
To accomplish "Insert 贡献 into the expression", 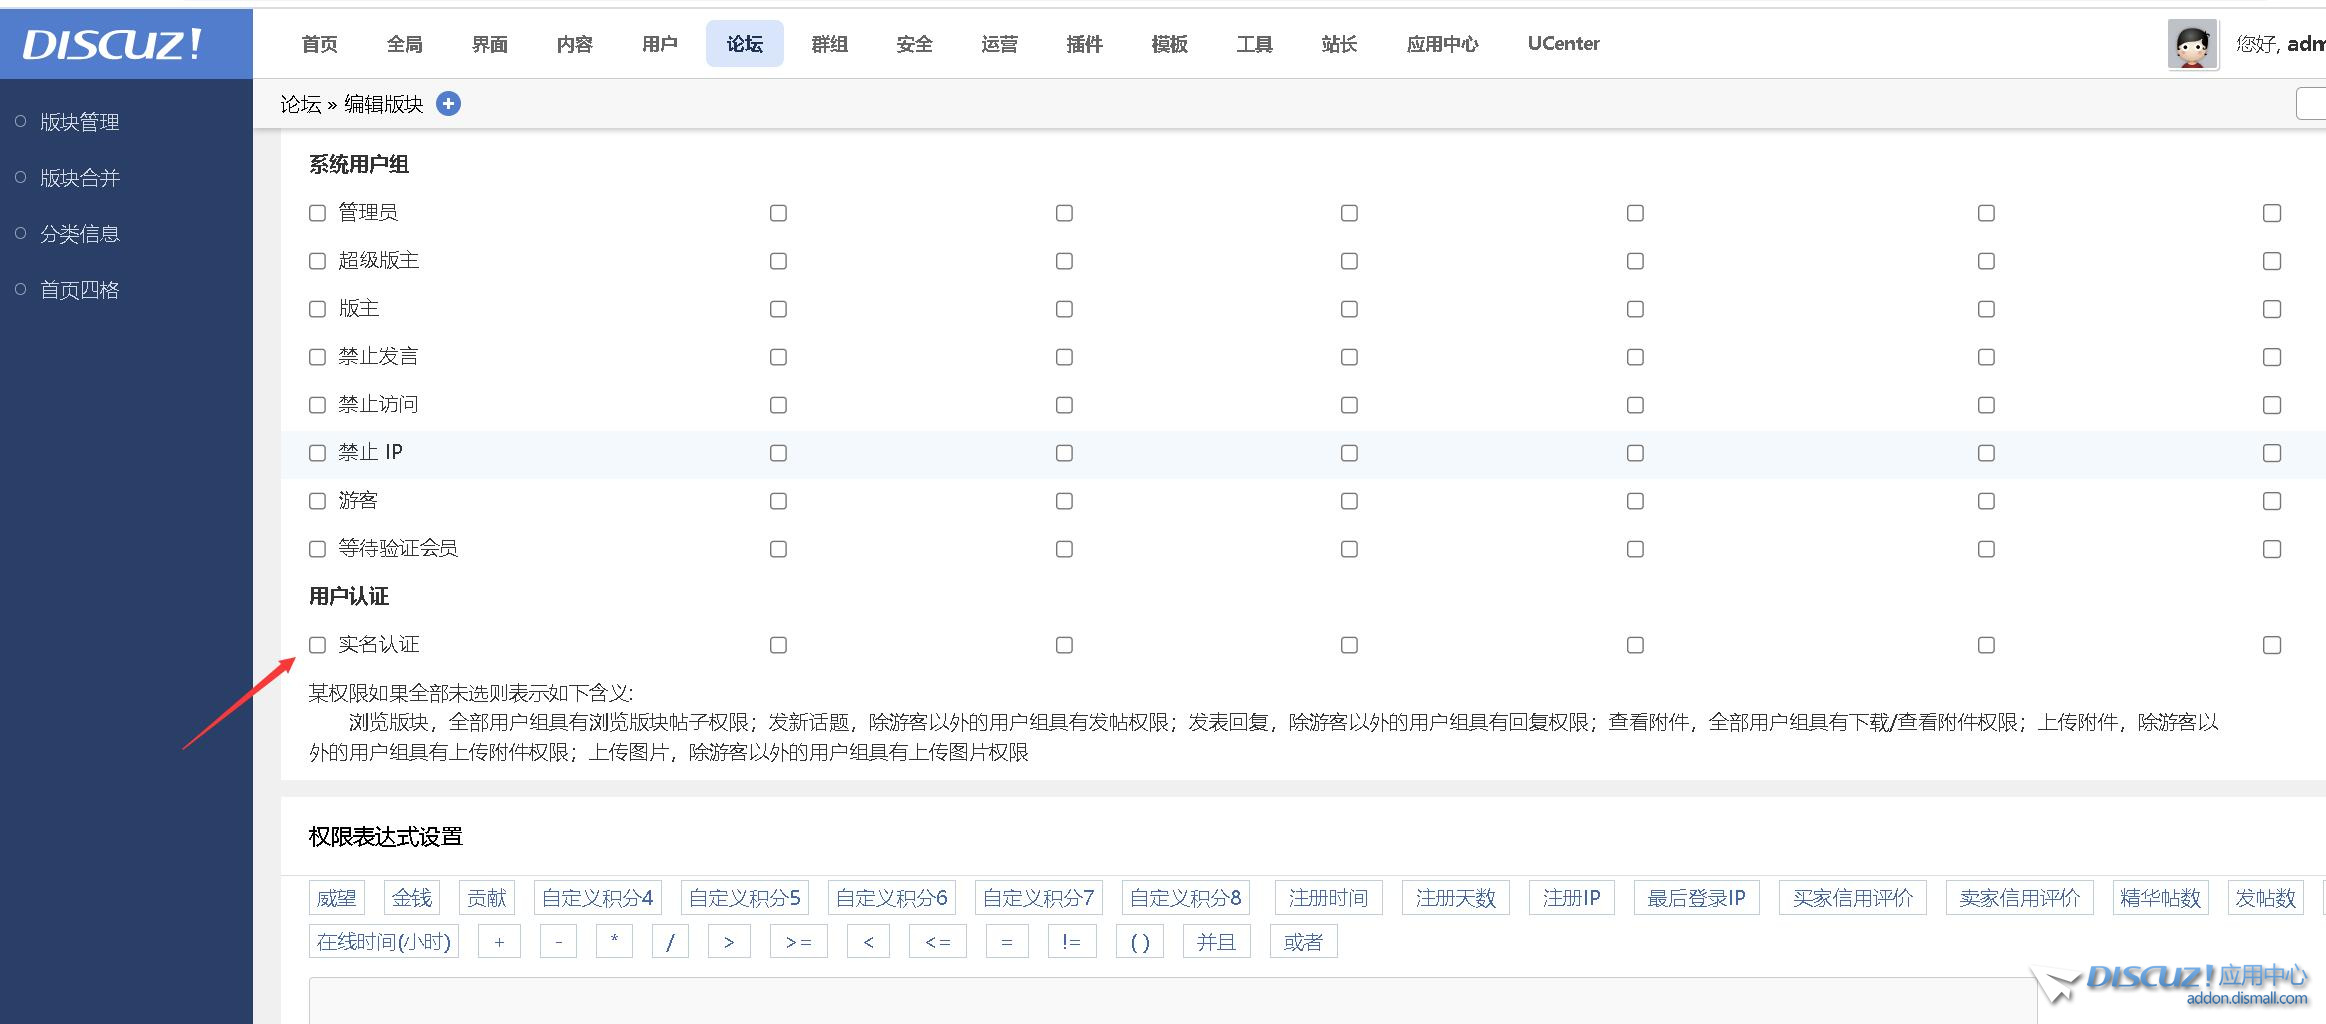I will [487, 898].
